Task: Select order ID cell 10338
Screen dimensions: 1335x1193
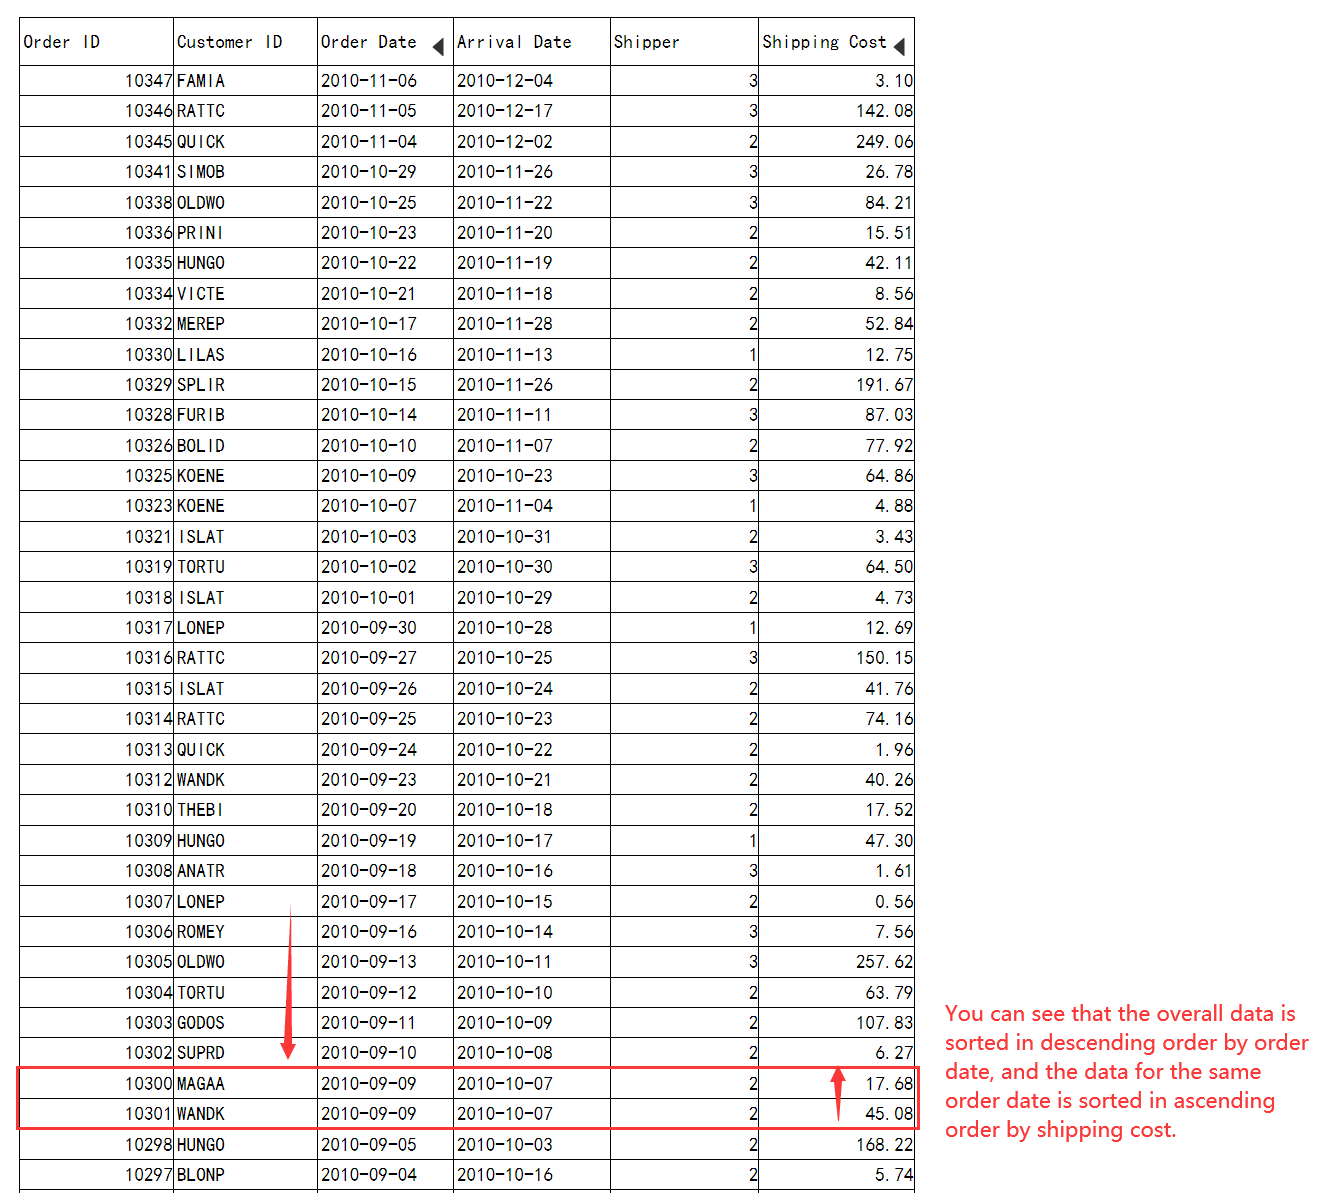Action: (x=97, y=203)
